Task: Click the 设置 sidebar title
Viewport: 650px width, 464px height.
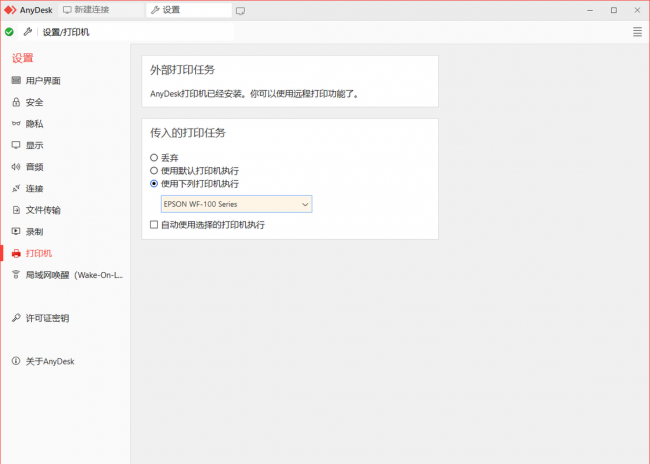Action: pos(22,58)
